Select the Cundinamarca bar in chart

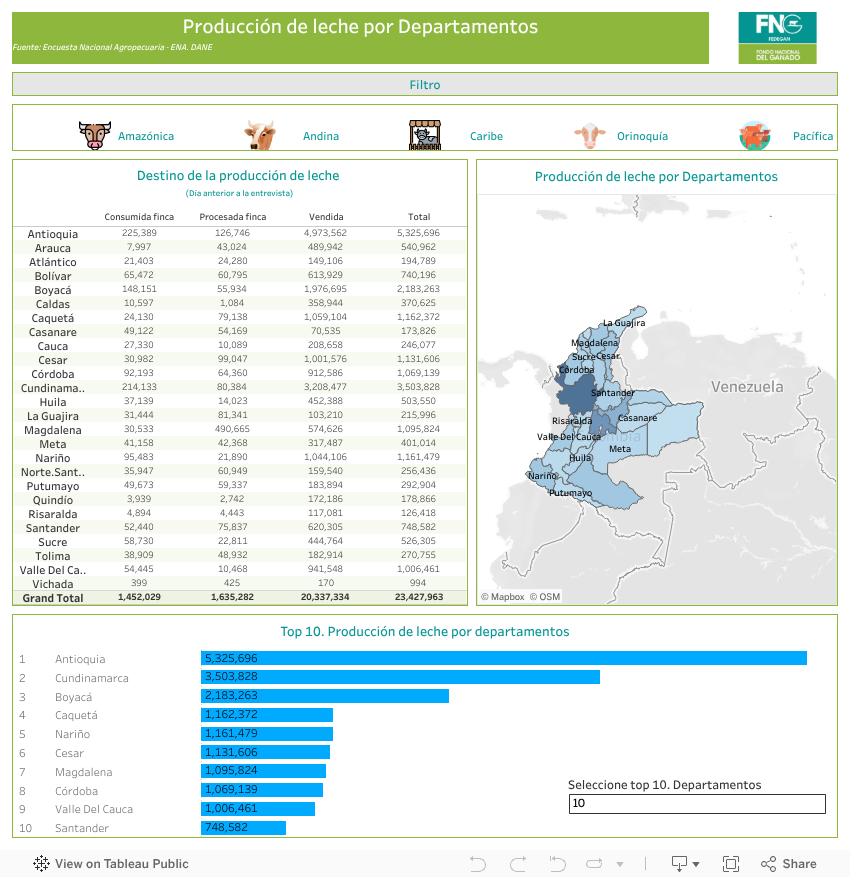[x=400, y=677]
